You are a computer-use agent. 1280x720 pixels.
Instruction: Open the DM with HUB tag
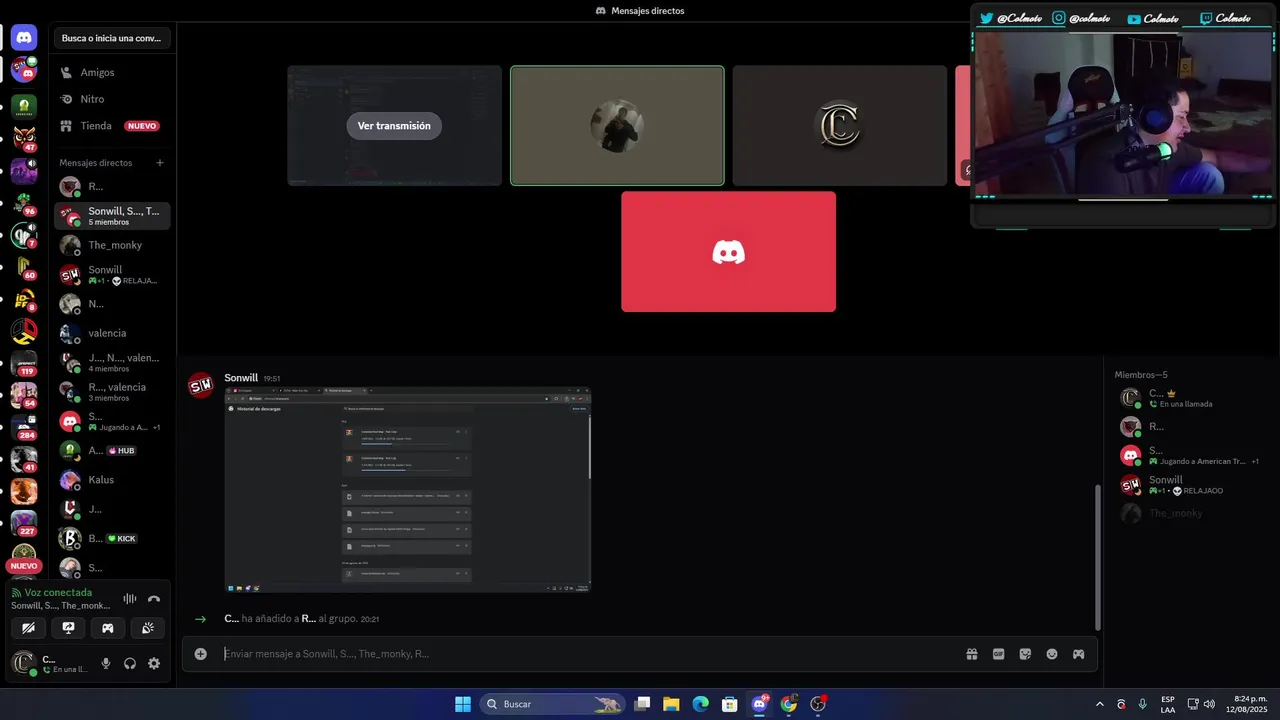112,451
